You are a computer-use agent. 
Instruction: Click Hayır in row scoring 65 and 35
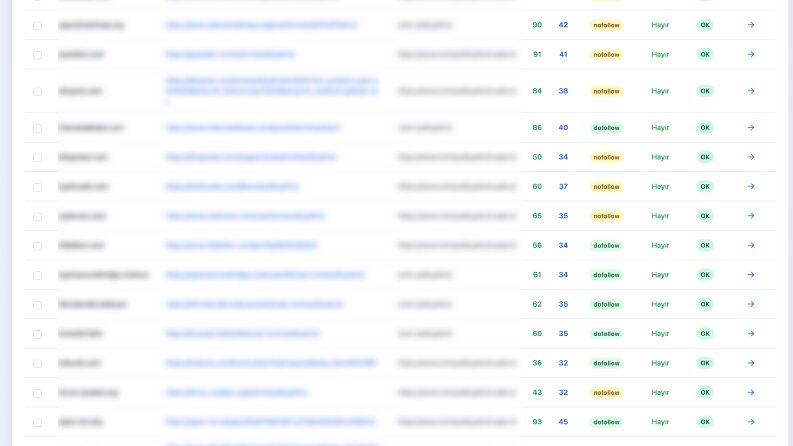(x=660, y=216)
